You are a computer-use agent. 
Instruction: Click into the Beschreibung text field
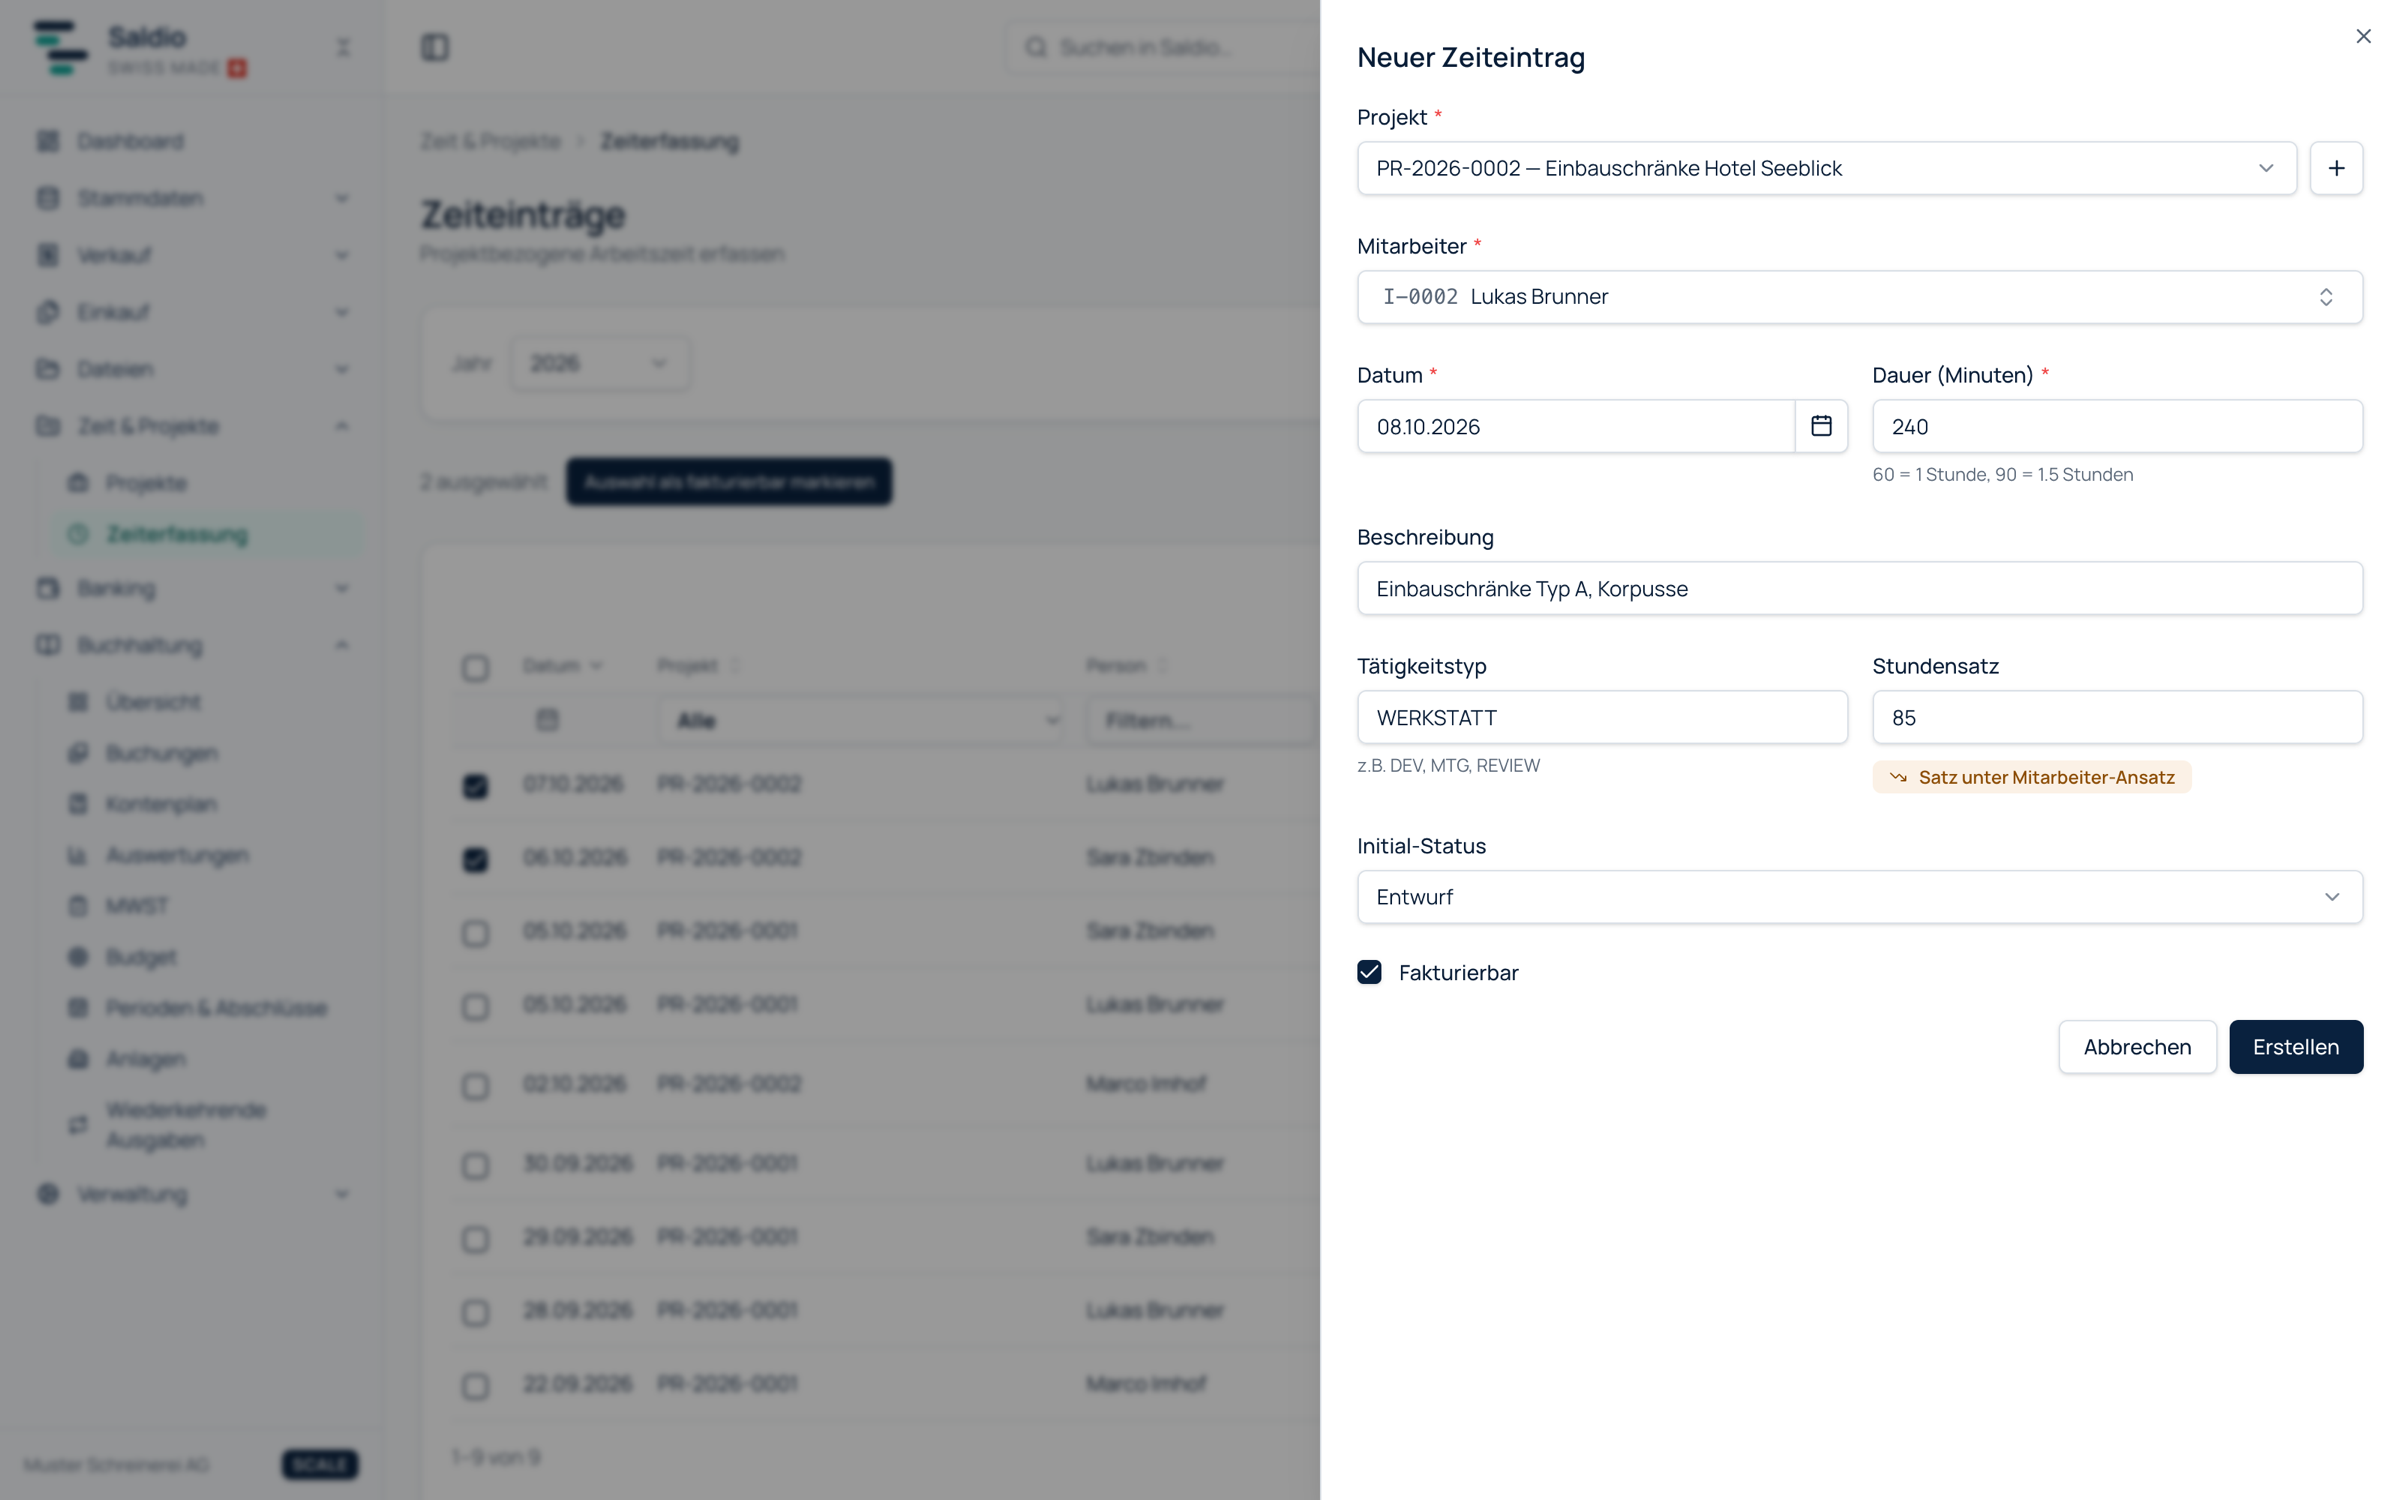[1860, 588]
